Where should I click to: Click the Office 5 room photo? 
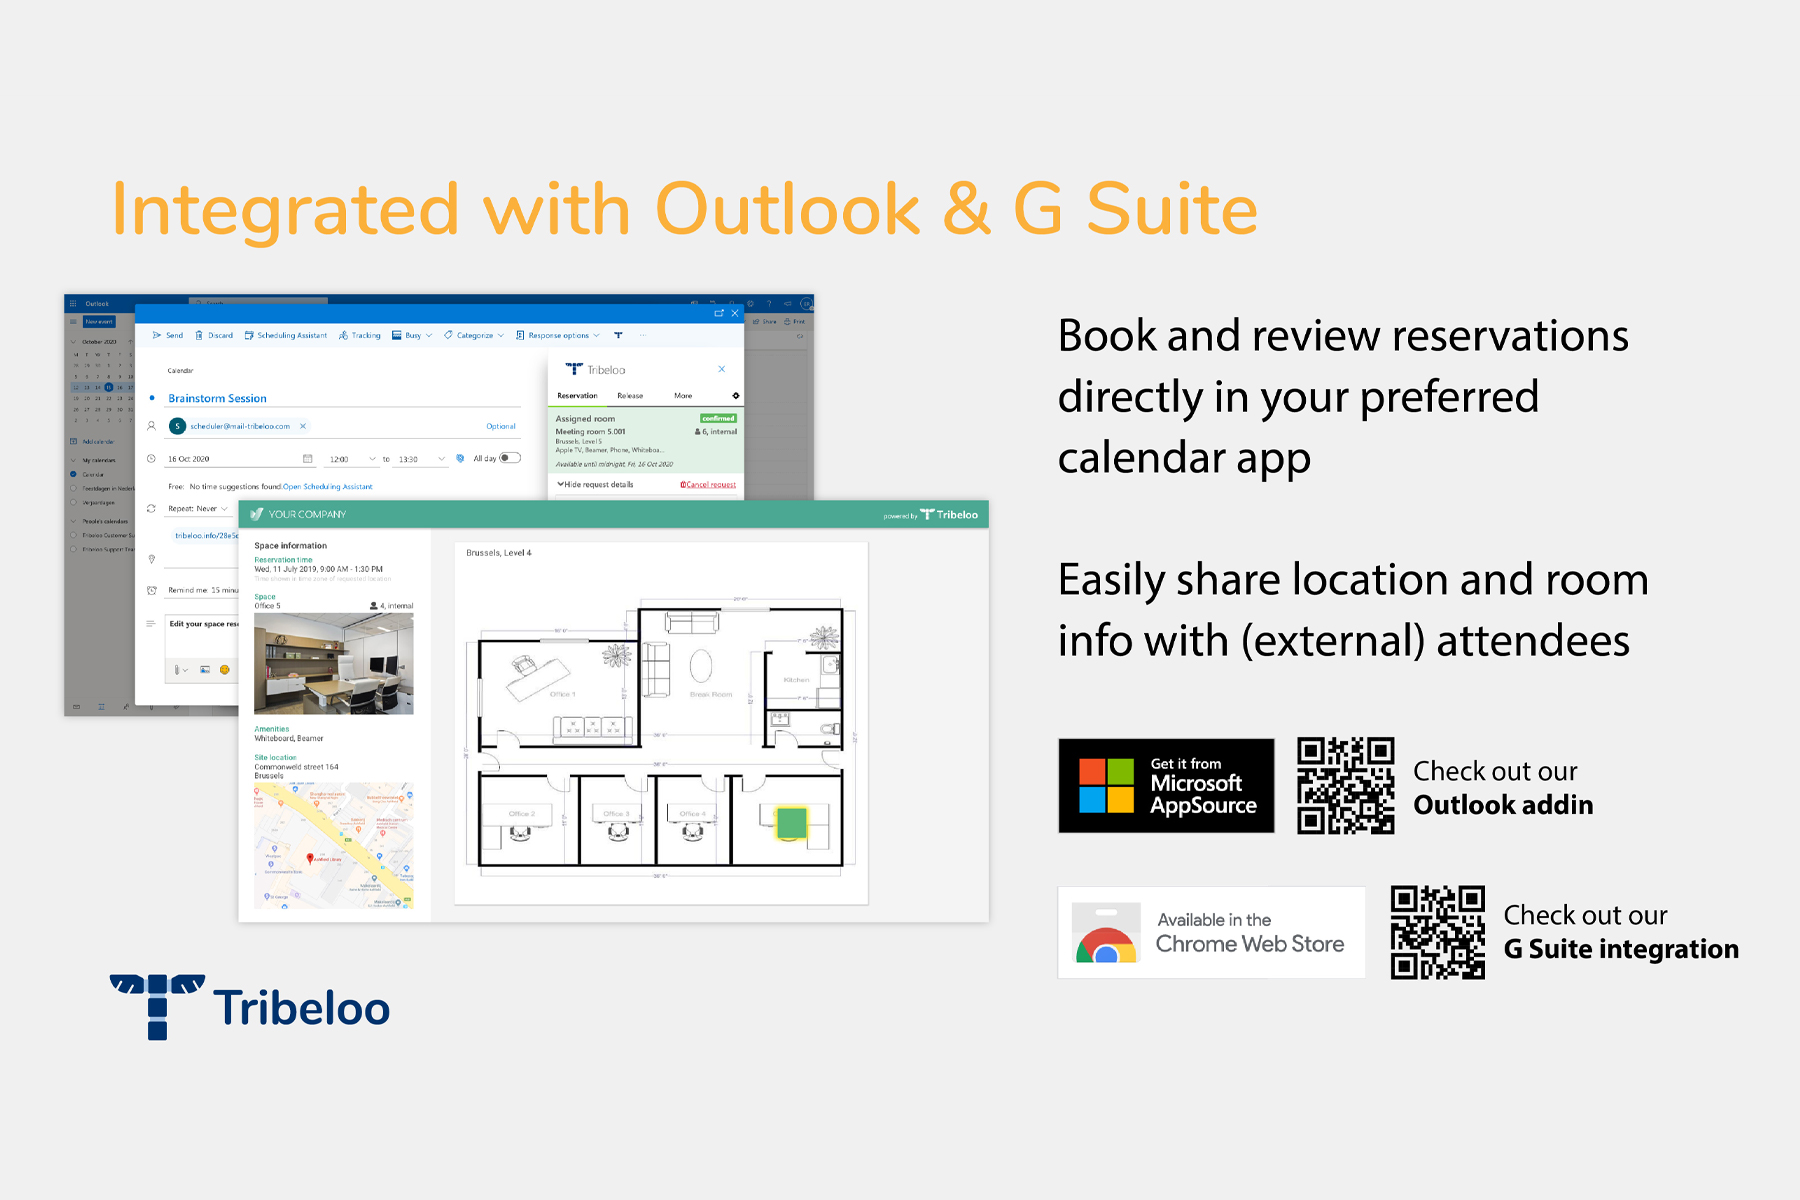334,663
